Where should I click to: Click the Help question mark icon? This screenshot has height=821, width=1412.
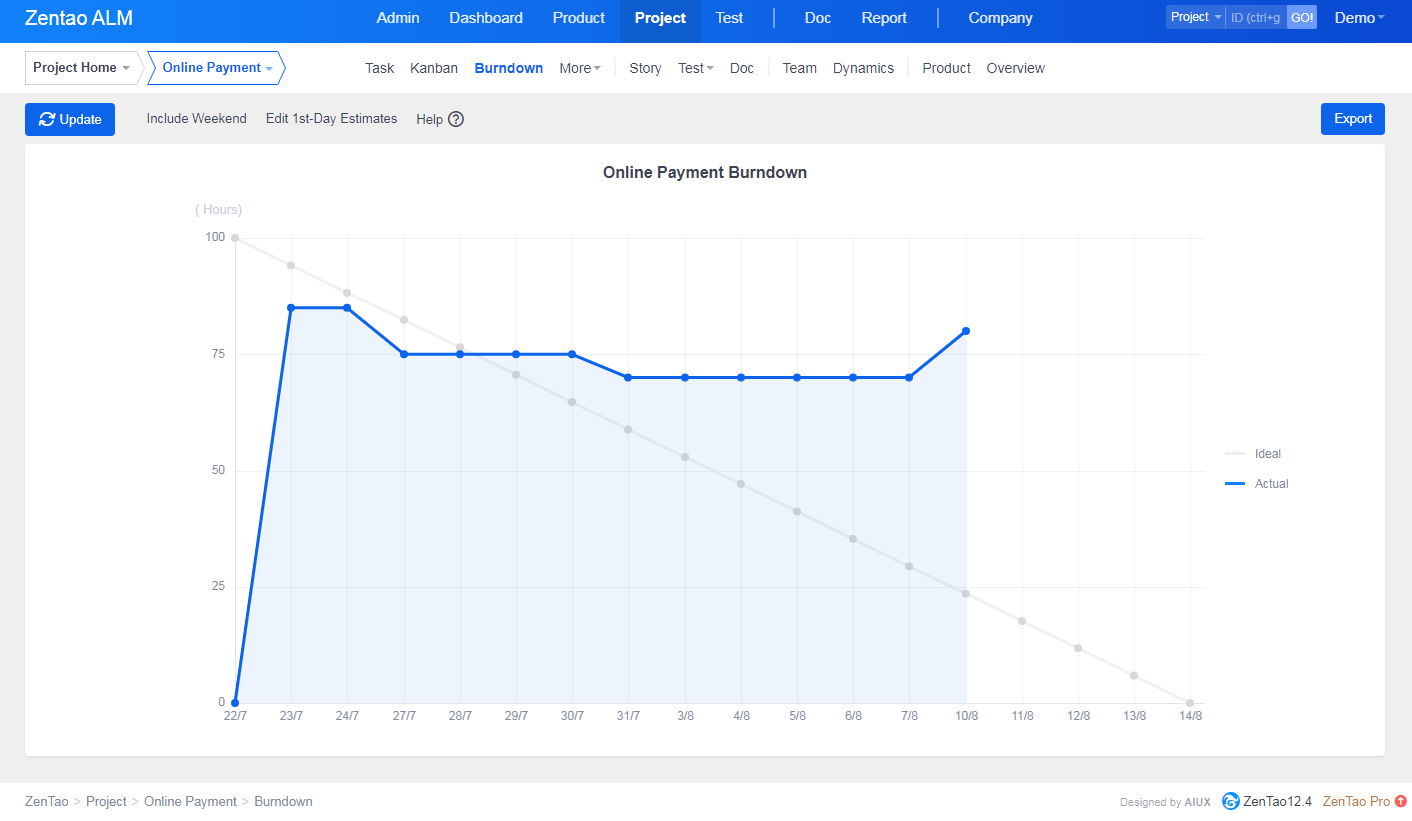456,119
